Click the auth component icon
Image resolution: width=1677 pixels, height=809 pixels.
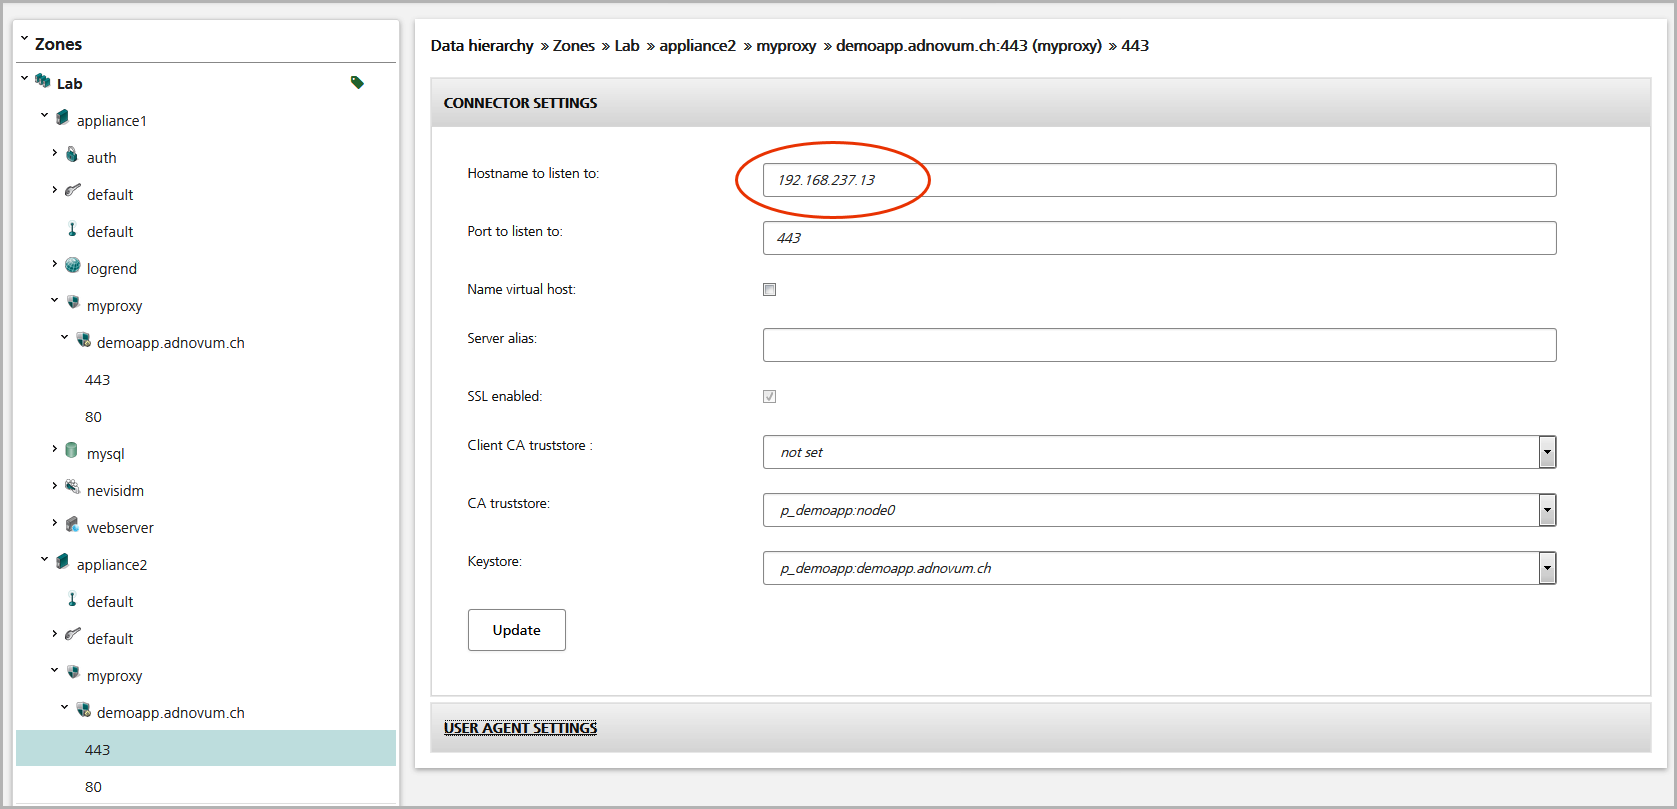coord(72,155)
